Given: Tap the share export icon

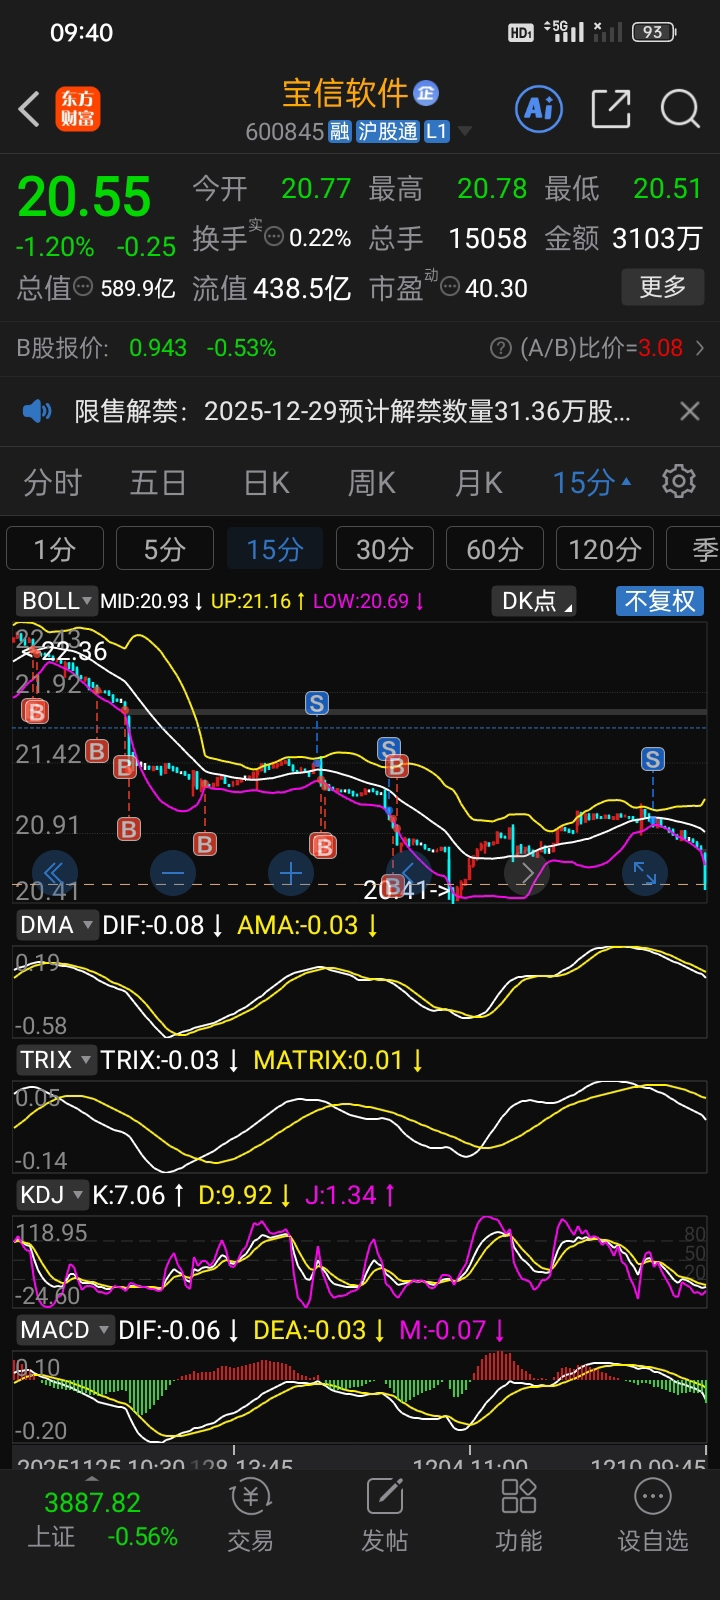Looking at the screenshot, I should [611, 108].
